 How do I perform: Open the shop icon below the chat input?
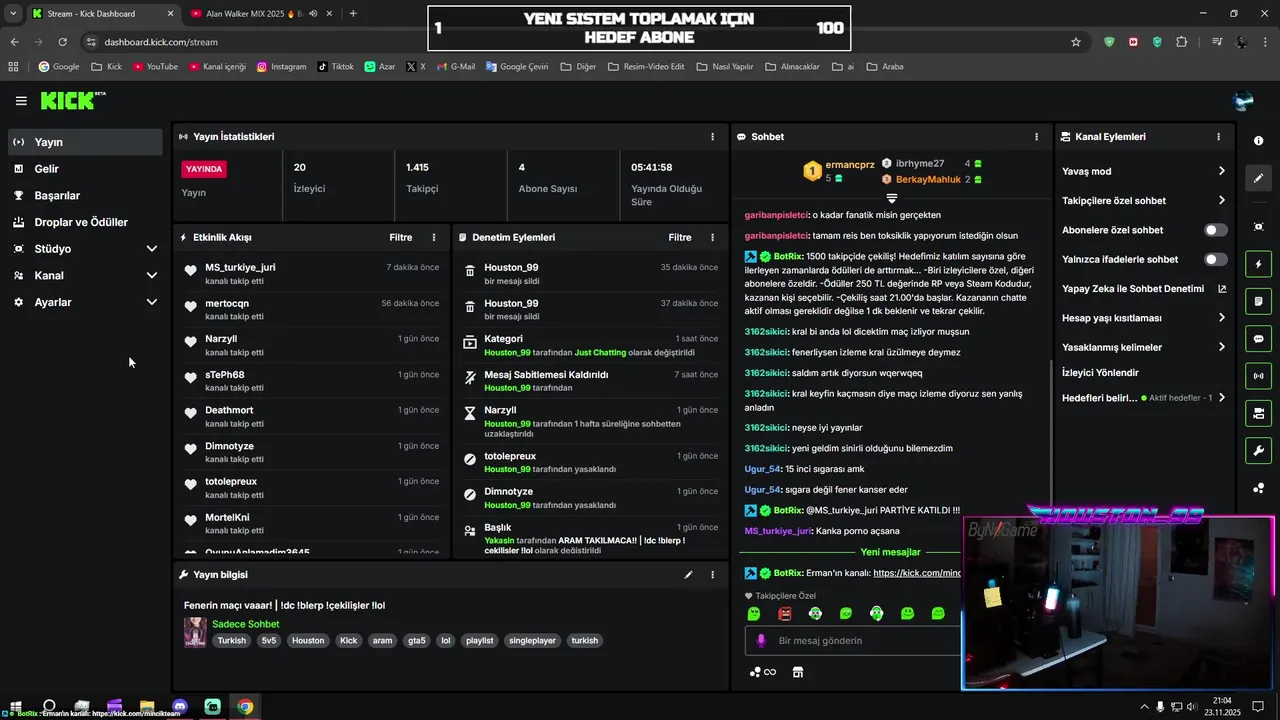[798, 672]
